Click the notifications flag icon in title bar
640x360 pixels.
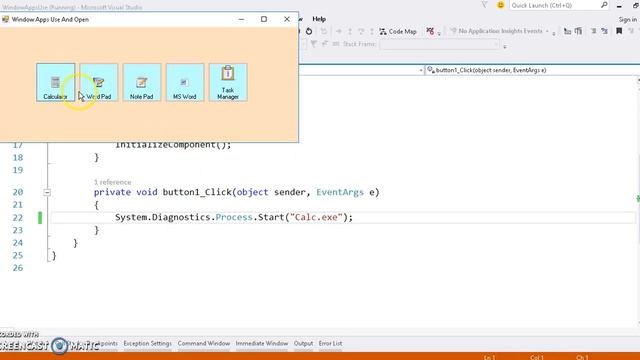(x=484, y=5)
